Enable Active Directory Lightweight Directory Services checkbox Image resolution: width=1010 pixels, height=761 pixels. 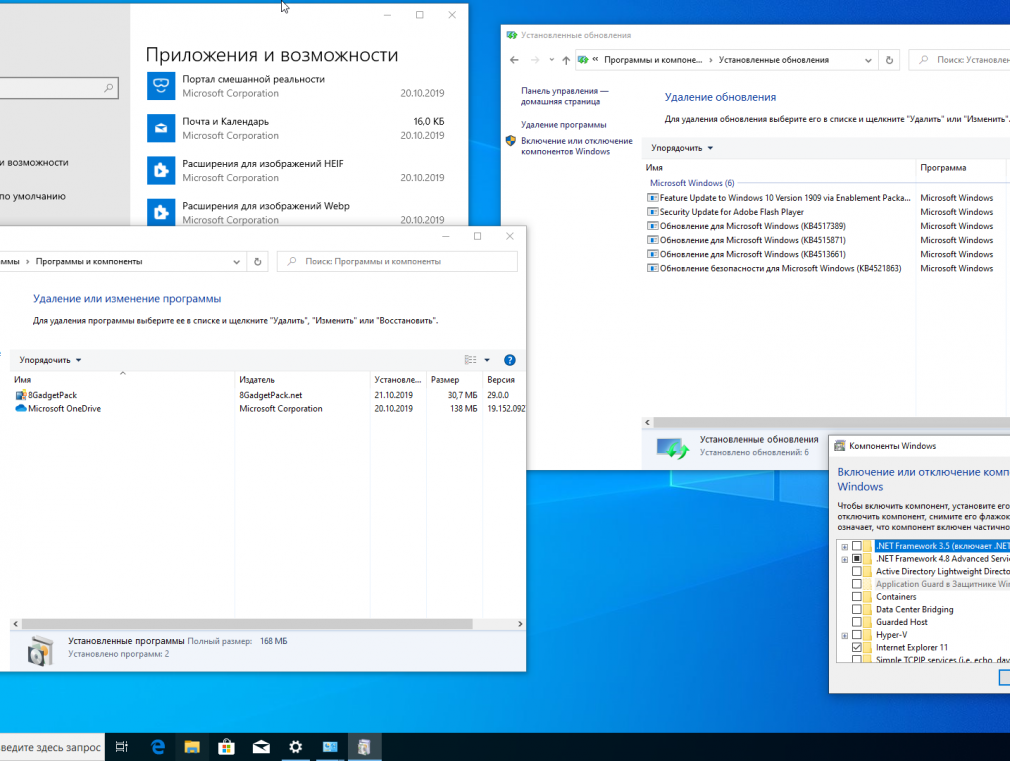[x=857, y=572]
